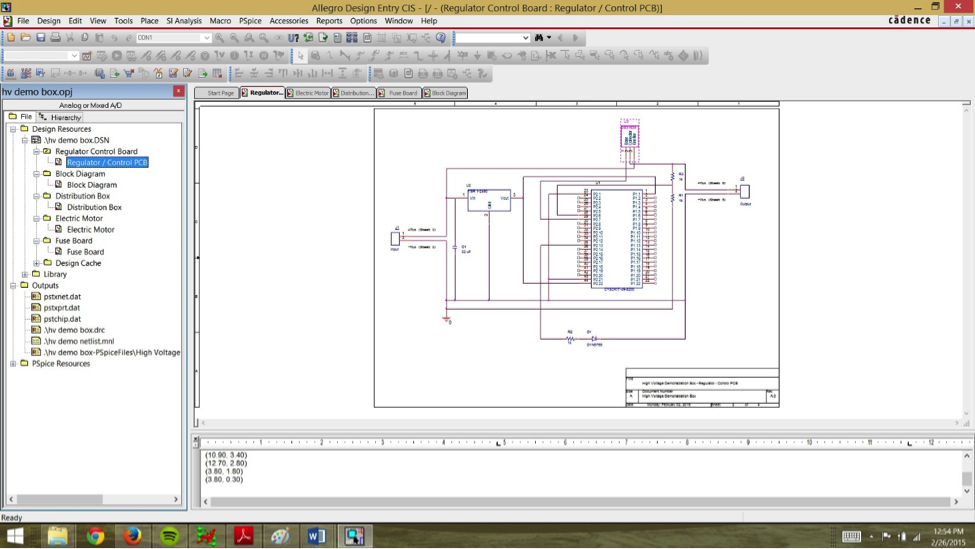Select the hv demo netlist.mnl file
Viewport: 975px width, 549px height.
pyautogui.click(x=79, y=341)
